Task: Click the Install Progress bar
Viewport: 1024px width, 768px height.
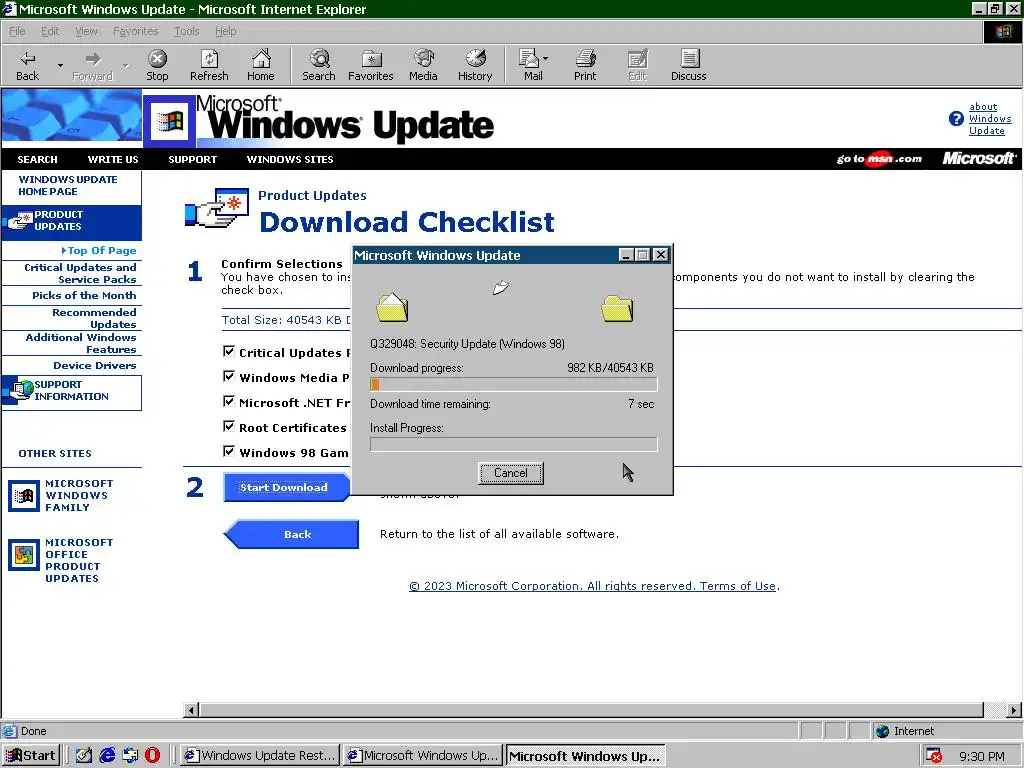Action: (x=513, y=444)
